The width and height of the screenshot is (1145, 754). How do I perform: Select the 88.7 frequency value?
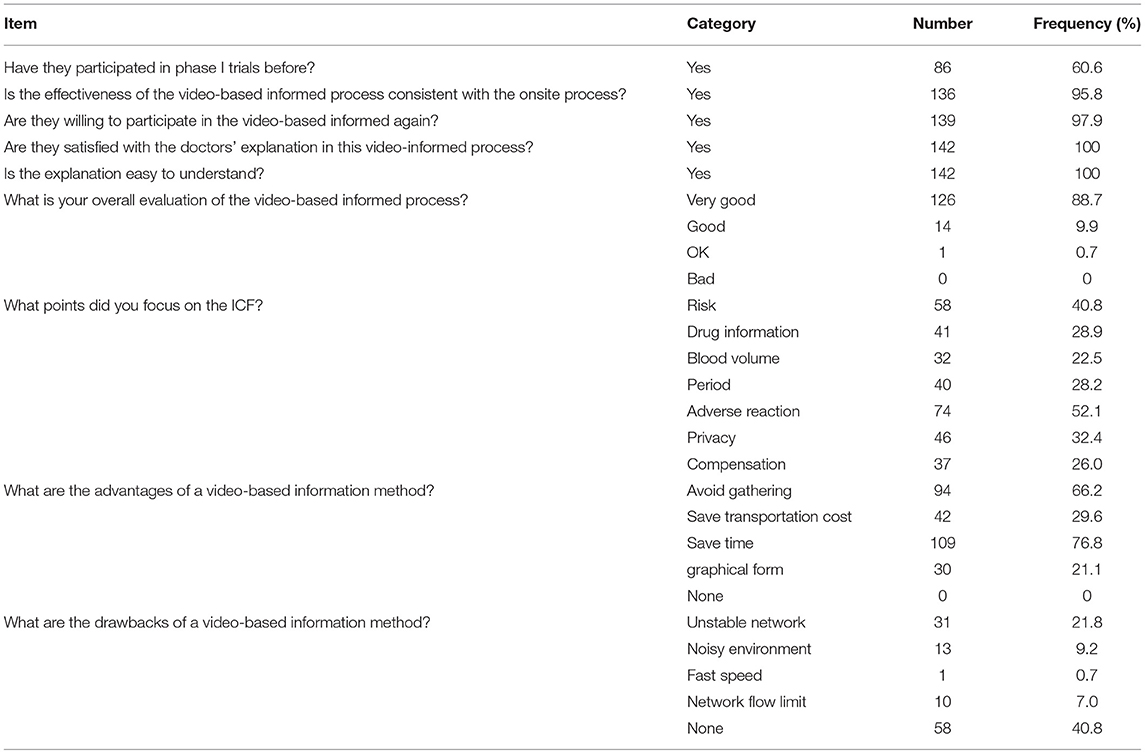tap(1087, 200)
